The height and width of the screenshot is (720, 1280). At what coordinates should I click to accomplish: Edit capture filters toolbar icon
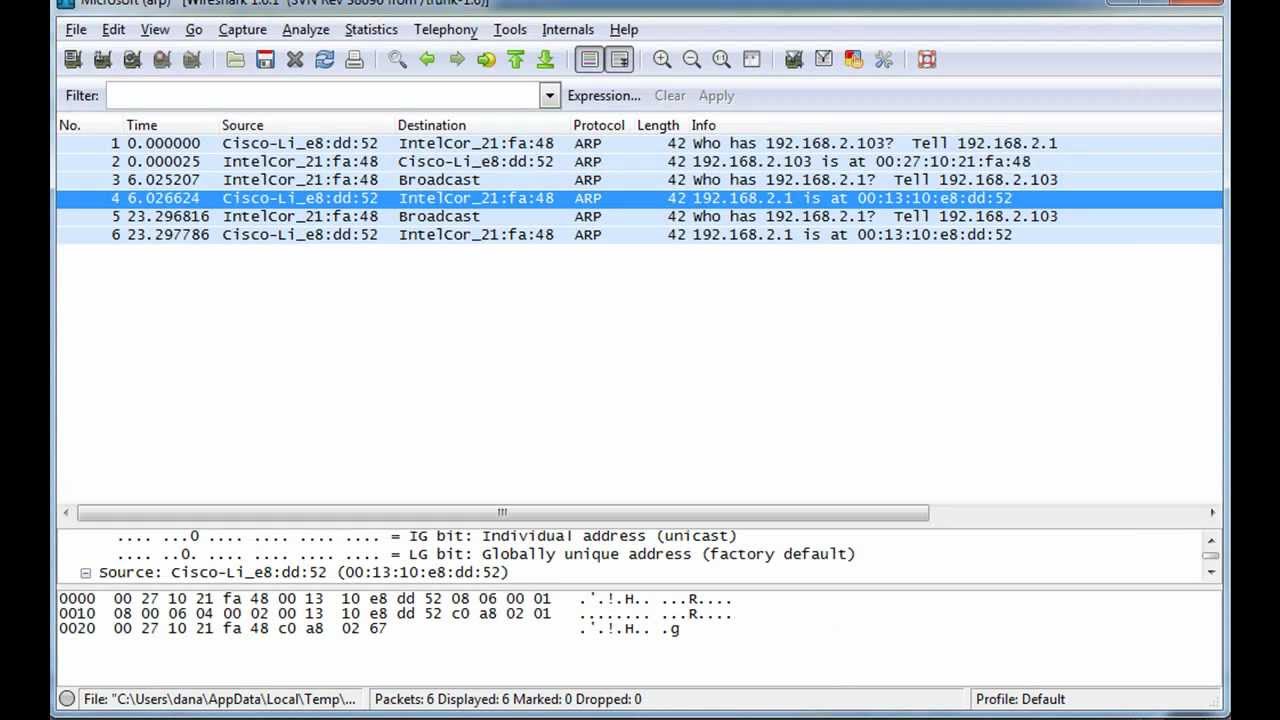(794, 60)
